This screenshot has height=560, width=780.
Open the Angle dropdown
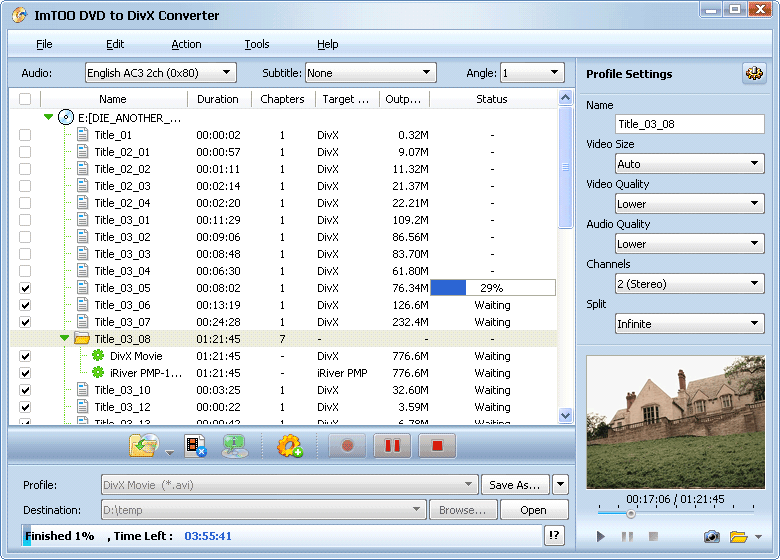(x=533, y=73)
